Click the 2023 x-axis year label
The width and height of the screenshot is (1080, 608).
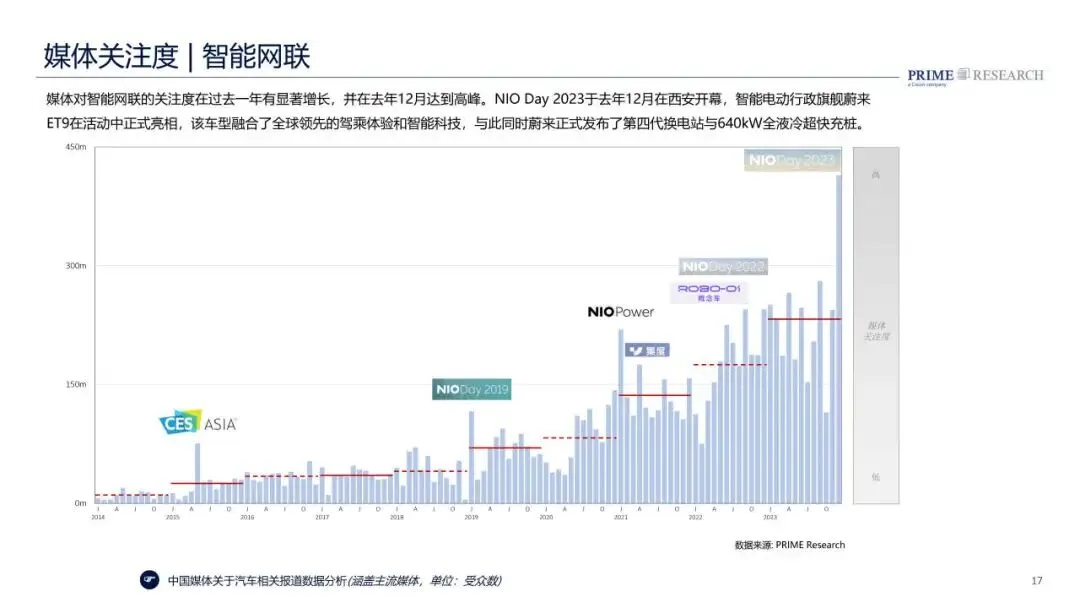click(770, 517)
